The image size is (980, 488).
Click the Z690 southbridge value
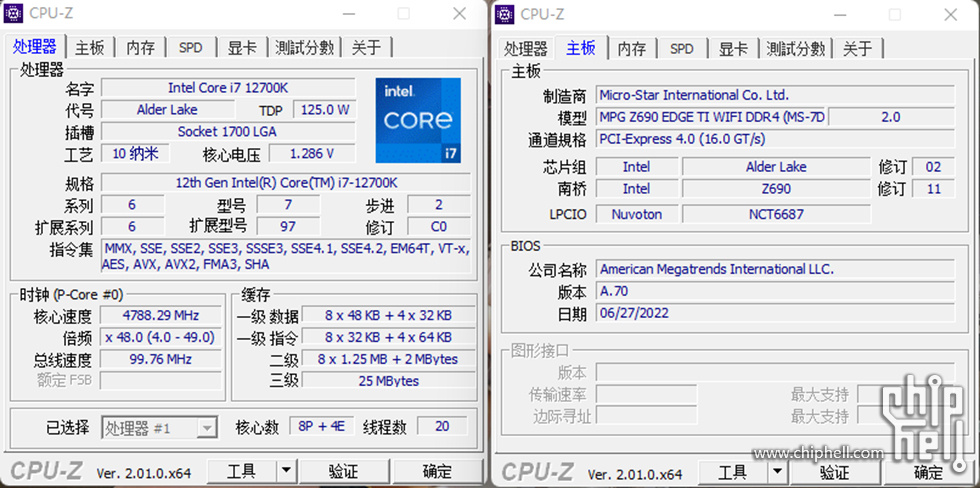776,189
